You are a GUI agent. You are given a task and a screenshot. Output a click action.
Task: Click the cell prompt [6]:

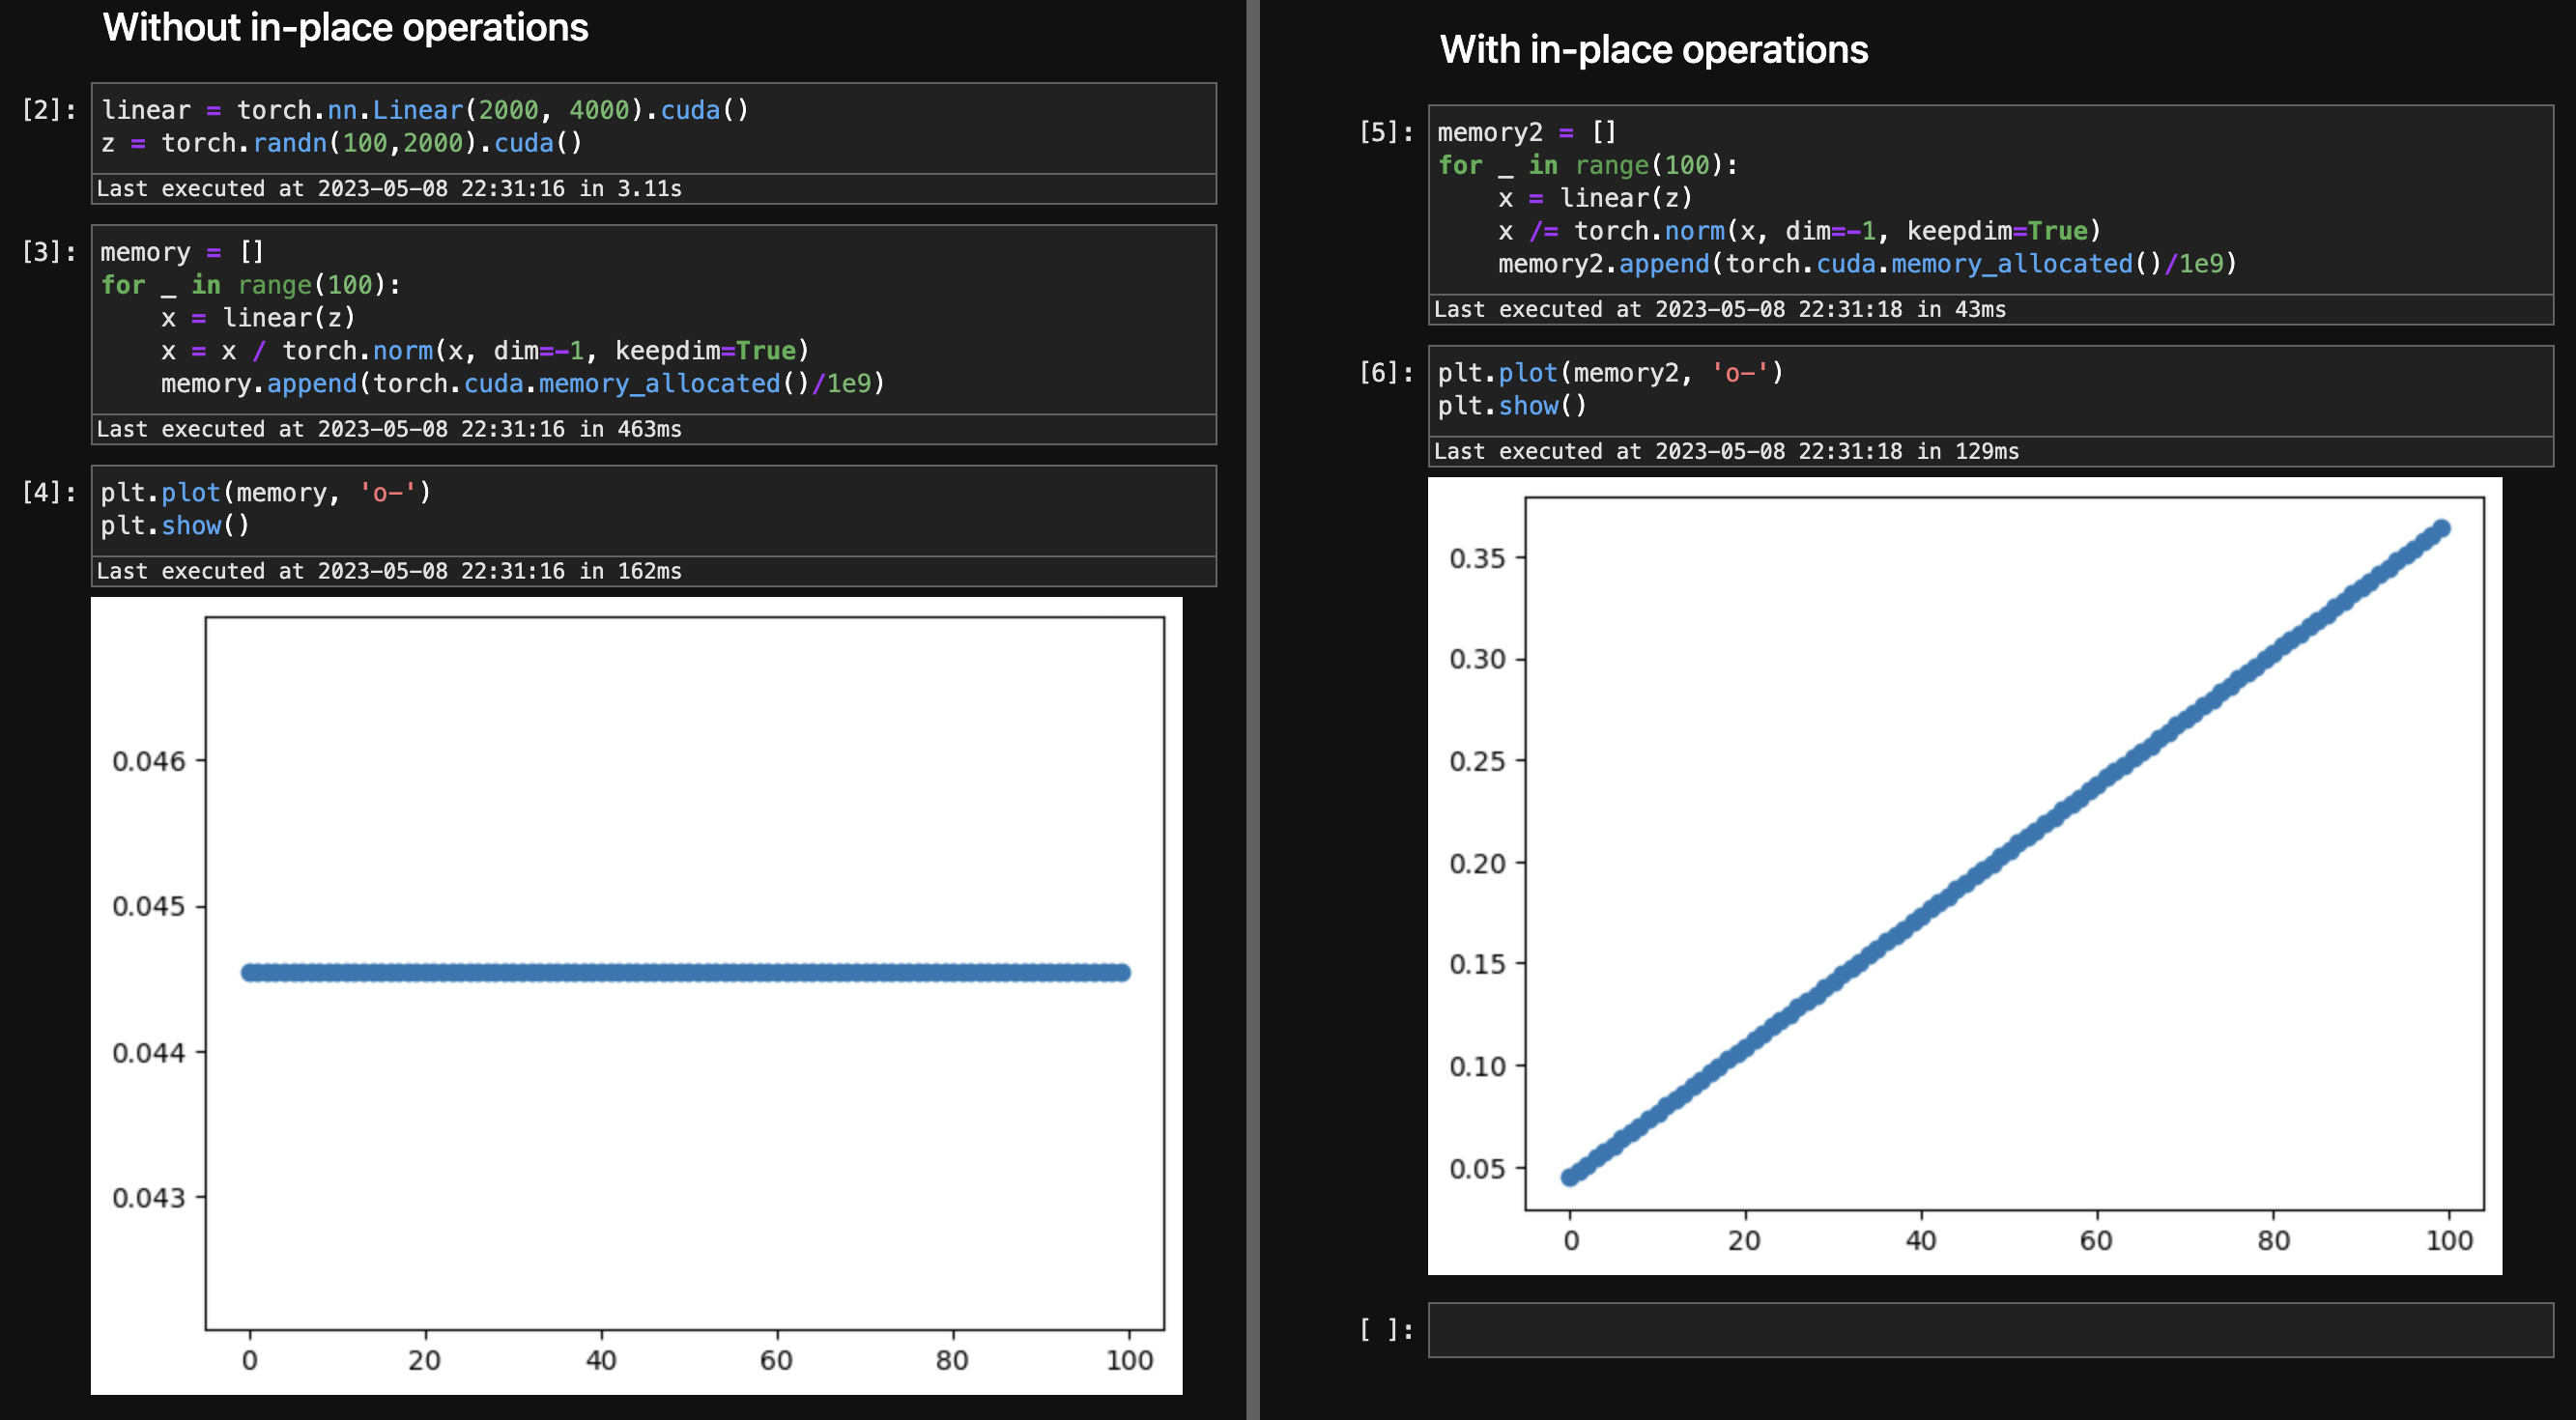1386,373
